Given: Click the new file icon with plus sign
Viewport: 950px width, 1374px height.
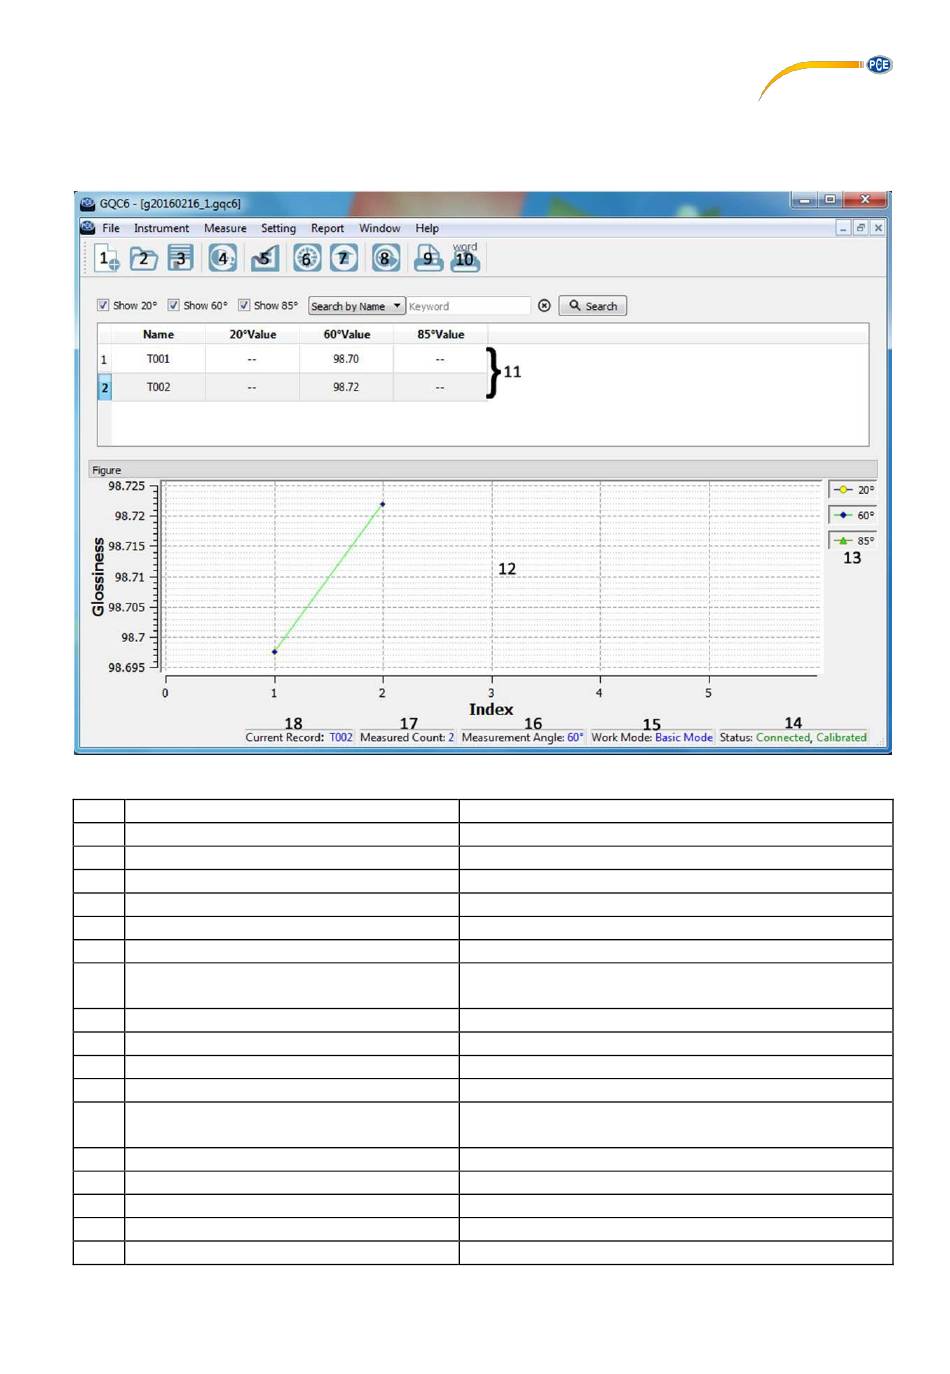Looking at the screenshot, I should point(108,259).
